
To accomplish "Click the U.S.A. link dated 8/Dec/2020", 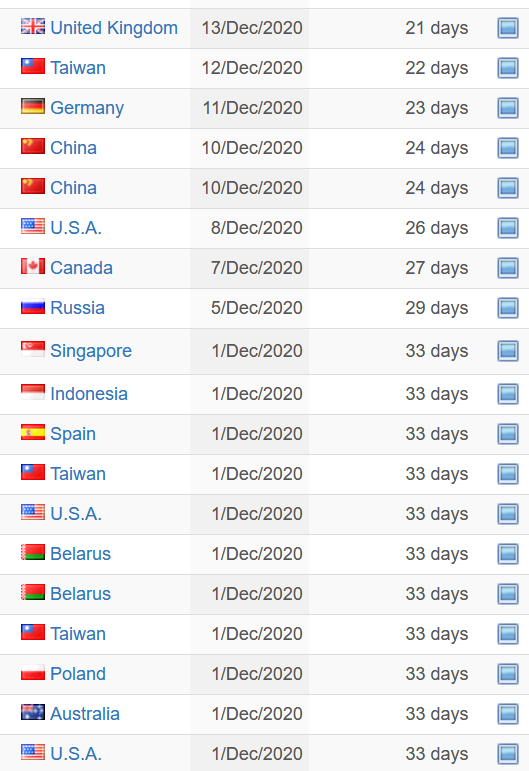I will click(x=76, y=228).
